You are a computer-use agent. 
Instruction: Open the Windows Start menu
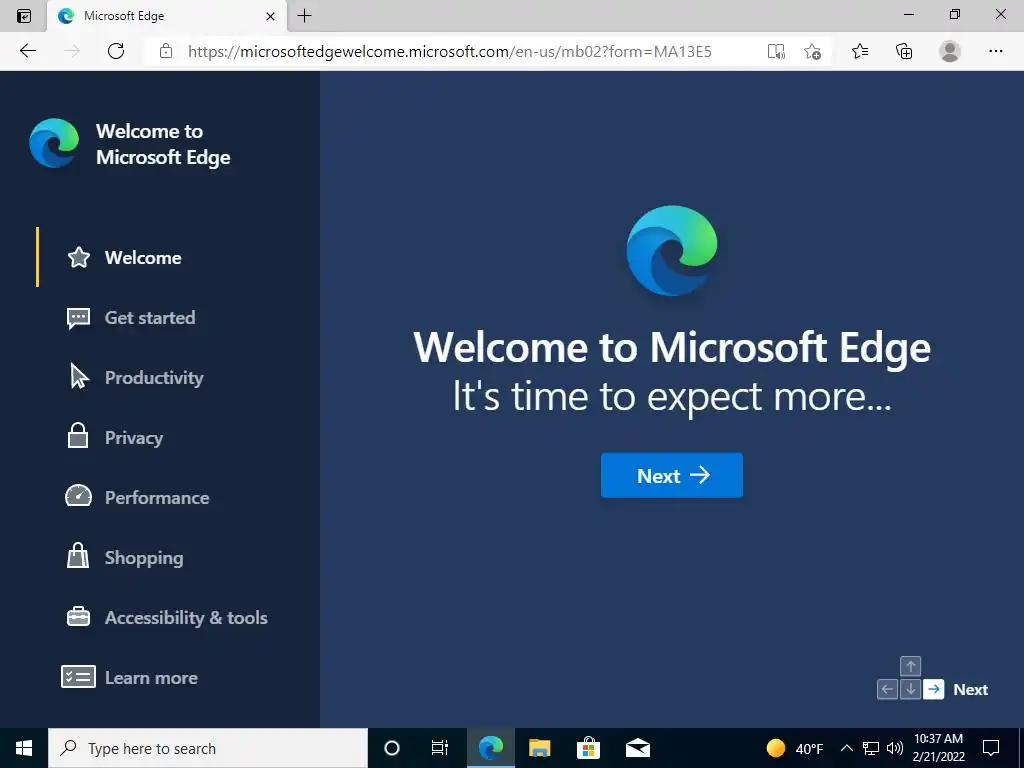coord(24,748)
